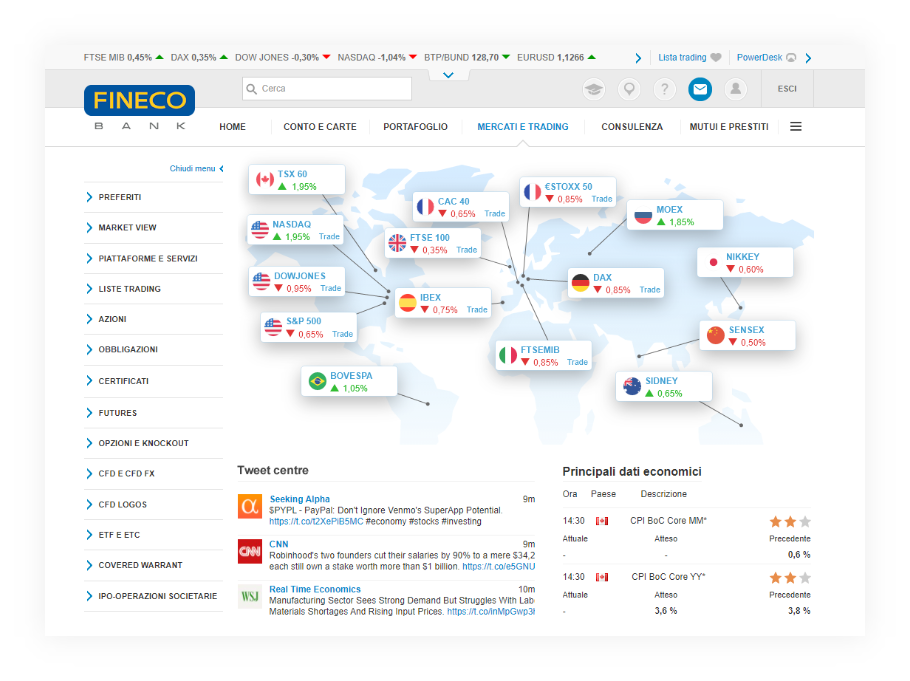
Task: Open the blue mail envelope icon
Action: (700, 89)
